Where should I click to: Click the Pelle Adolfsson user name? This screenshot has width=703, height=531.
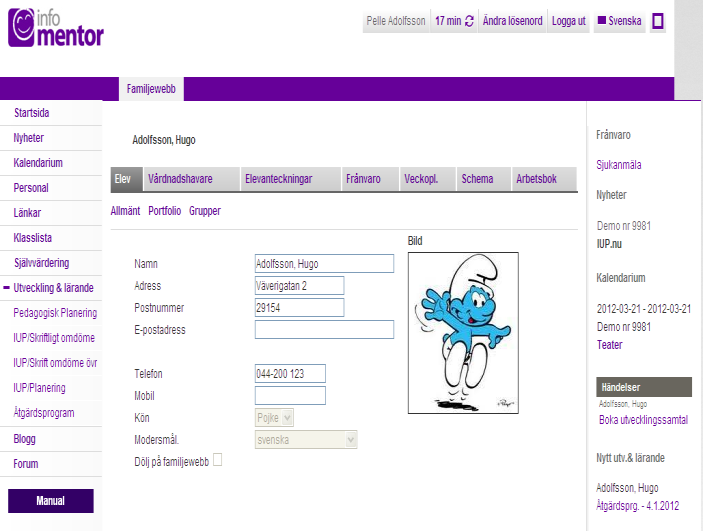(396, 21)
